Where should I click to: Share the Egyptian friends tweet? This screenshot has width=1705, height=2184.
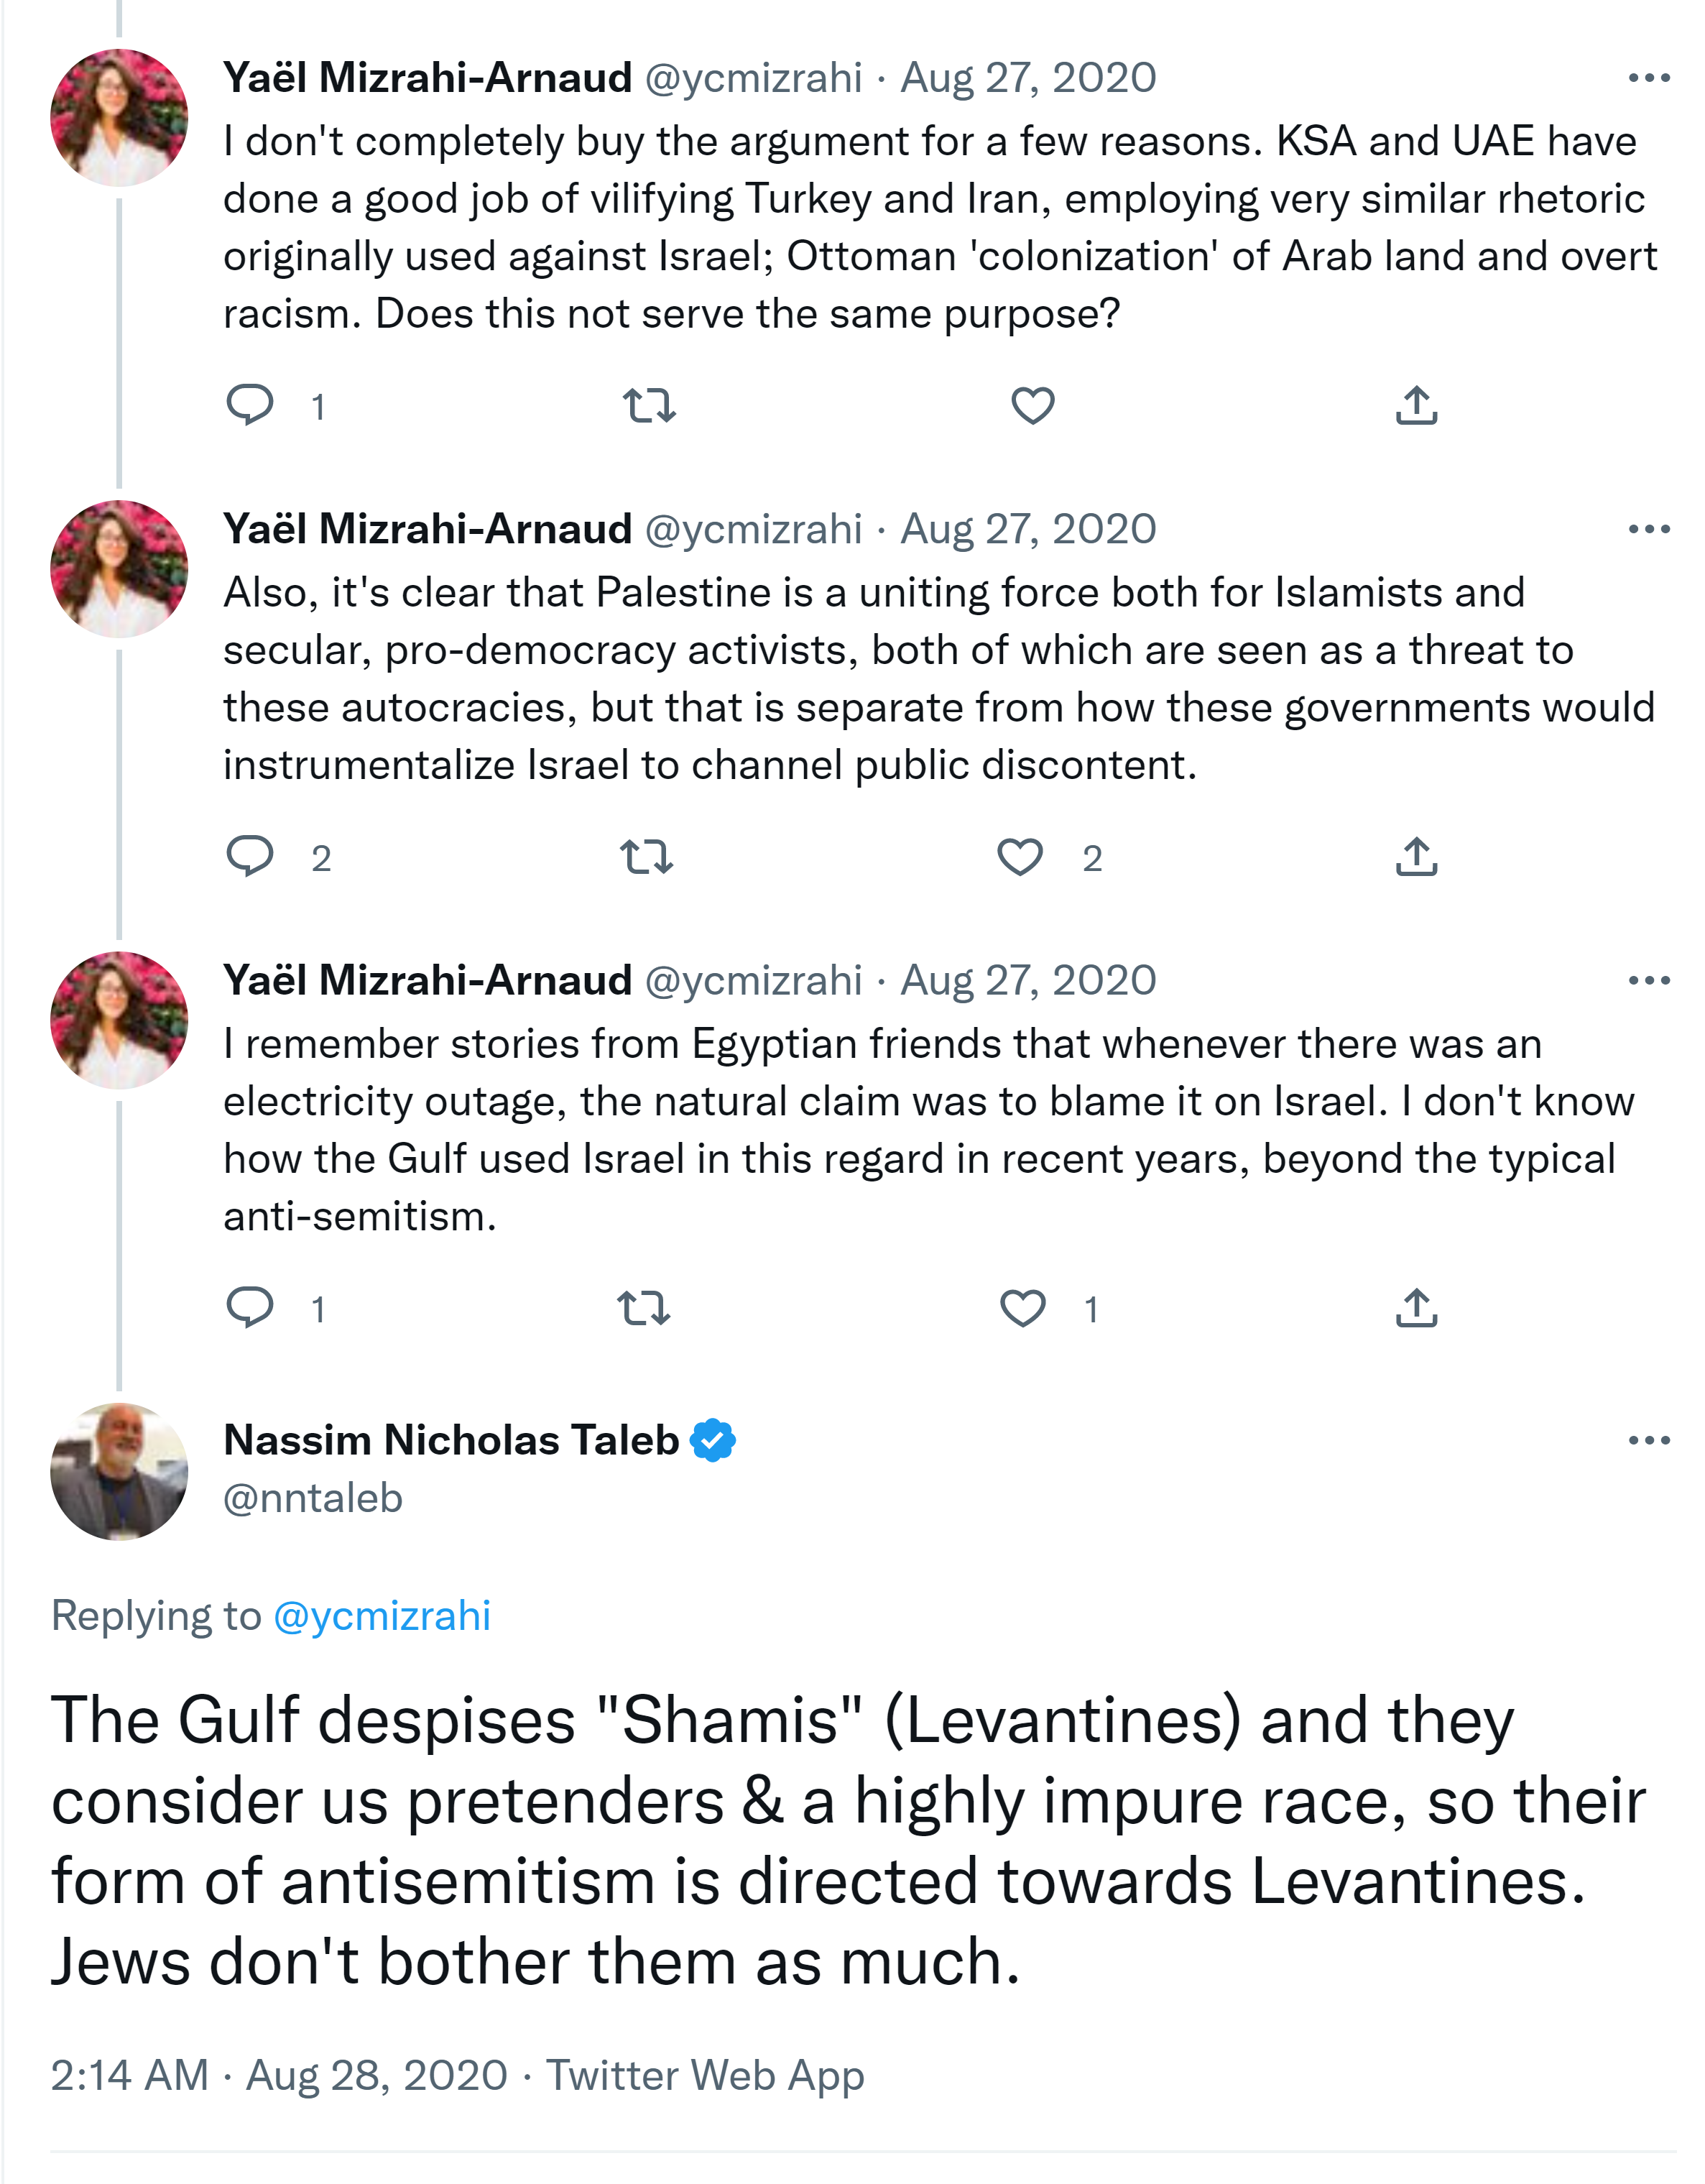pyautogui.click(x=1416, y=1308)
